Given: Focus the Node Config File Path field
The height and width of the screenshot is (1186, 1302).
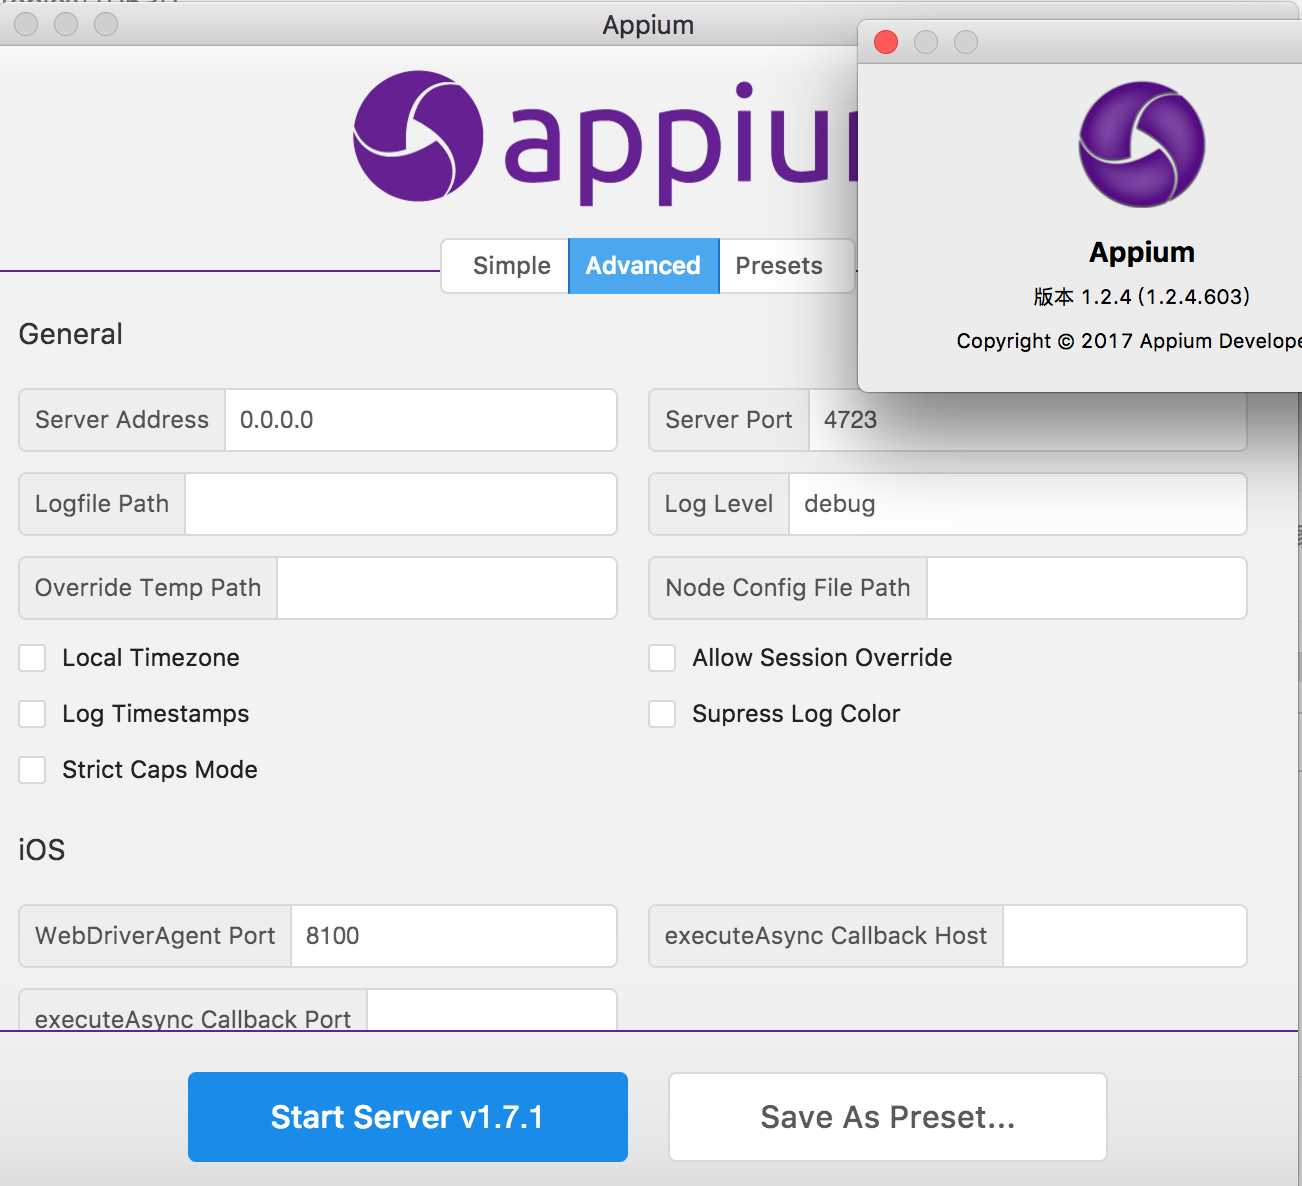Looking at the screenshot, I should click(1086, 588).
